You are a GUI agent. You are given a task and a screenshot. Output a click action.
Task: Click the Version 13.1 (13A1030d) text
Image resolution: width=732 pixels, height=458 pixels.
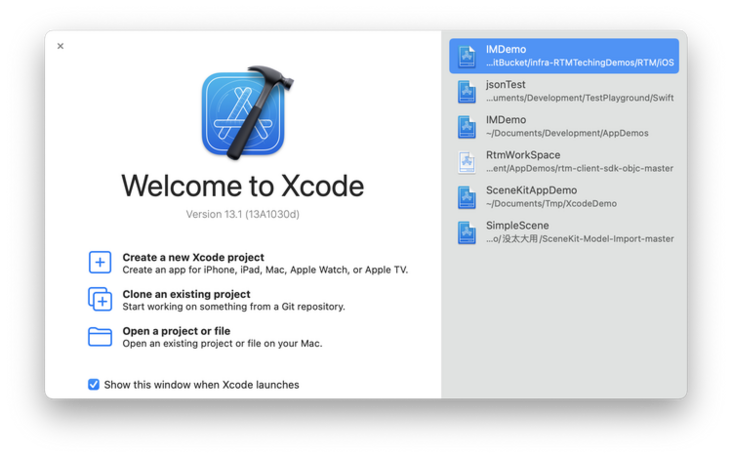click(x=243, y=214)
